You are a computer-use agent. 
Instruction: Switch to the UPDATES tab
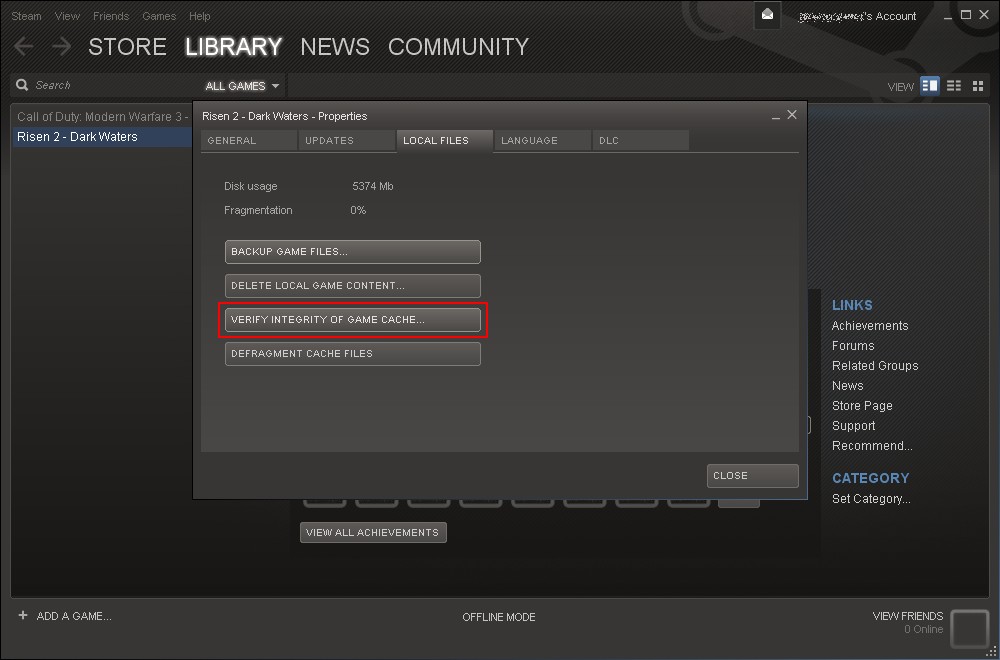tap(347, 141)
